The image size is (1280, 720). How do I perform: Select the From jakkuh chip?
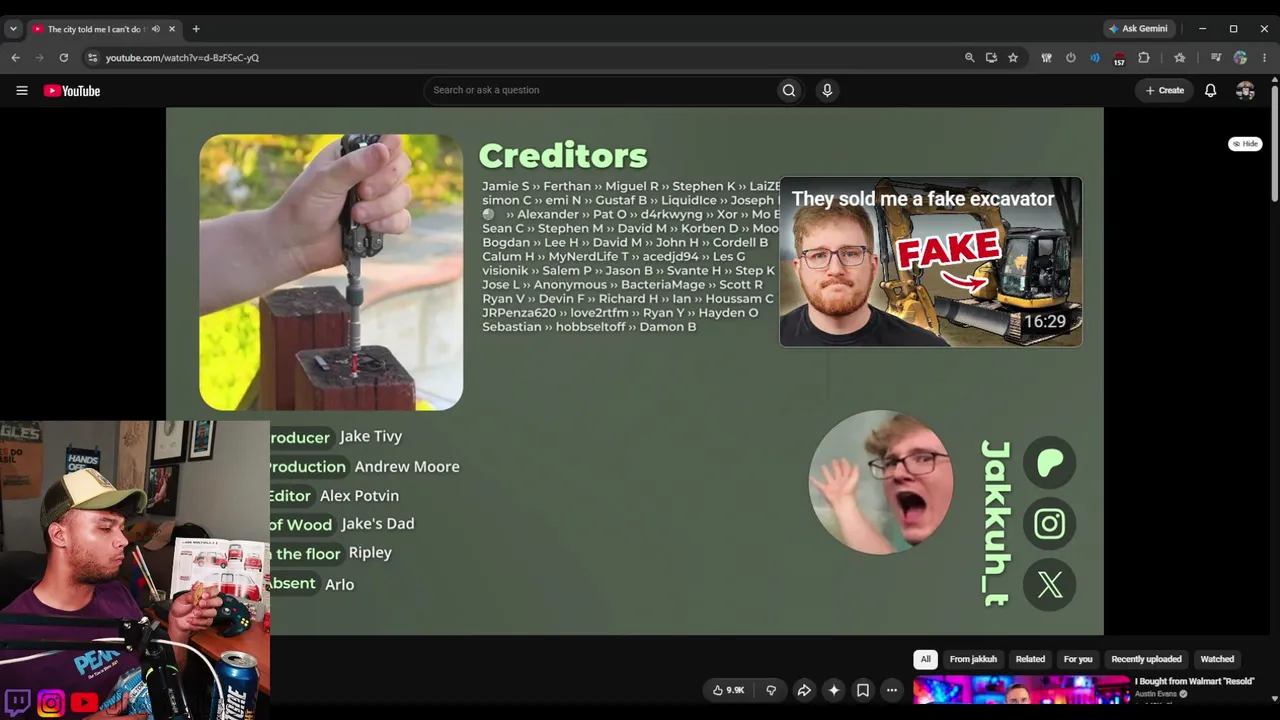click(x=973, y=659)
